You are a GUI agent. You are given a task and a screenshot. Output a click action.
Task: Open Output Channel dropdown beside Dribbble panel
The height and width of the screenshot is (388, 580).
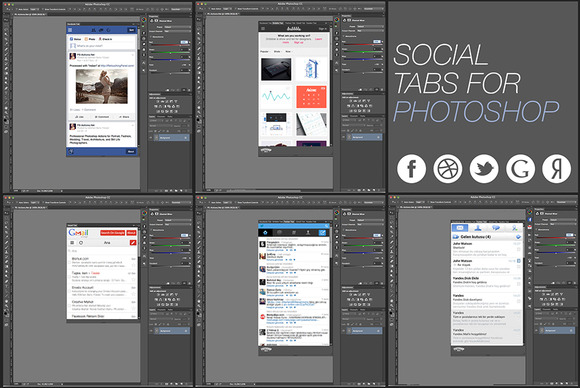[x=369, y=31]
